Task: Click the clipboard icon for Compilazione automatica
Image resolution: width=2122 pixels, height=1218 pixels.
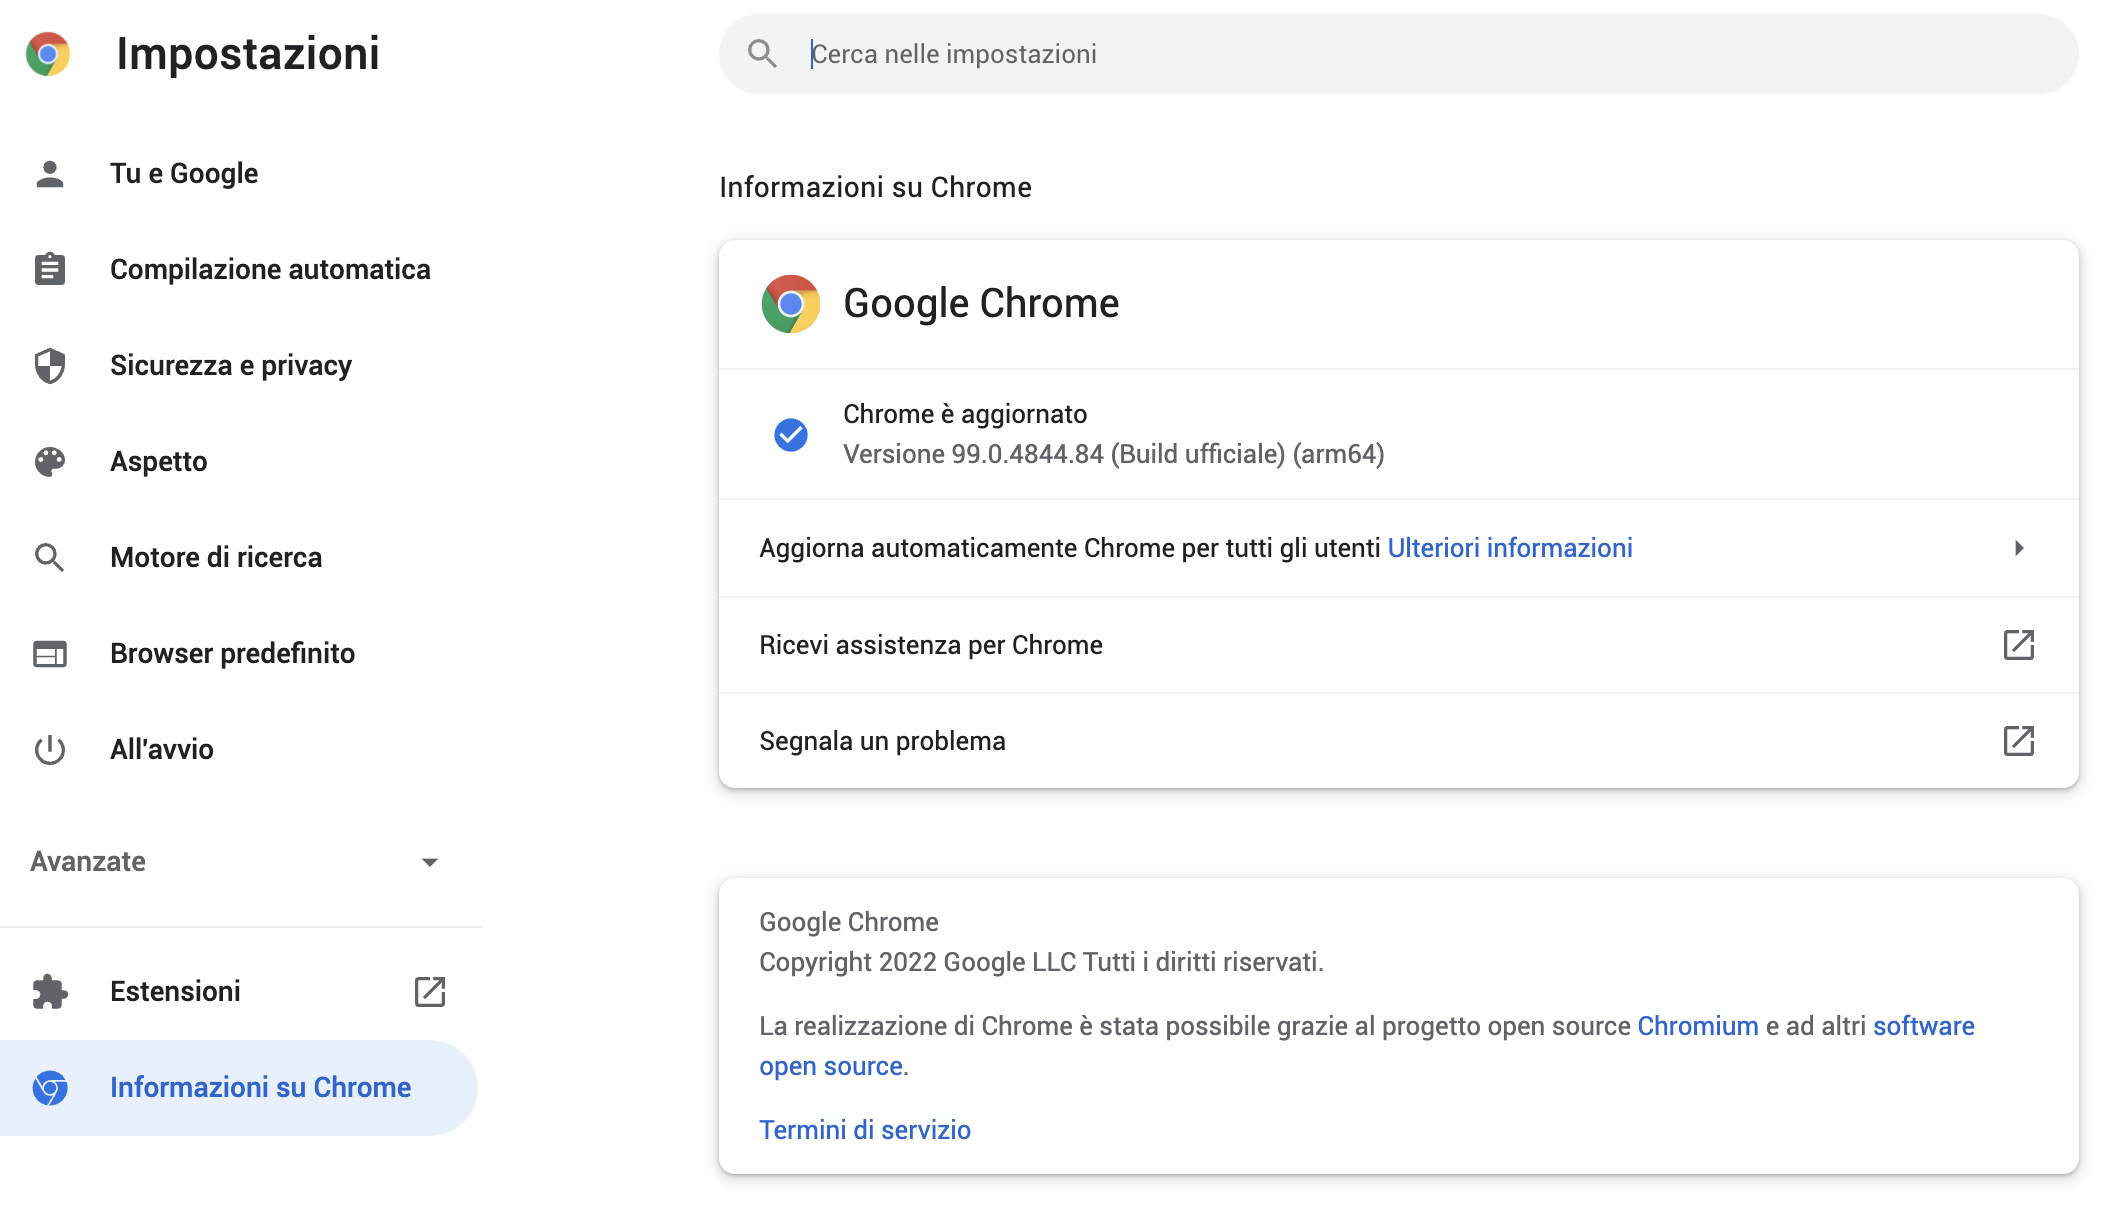Action: click(50, 269)
